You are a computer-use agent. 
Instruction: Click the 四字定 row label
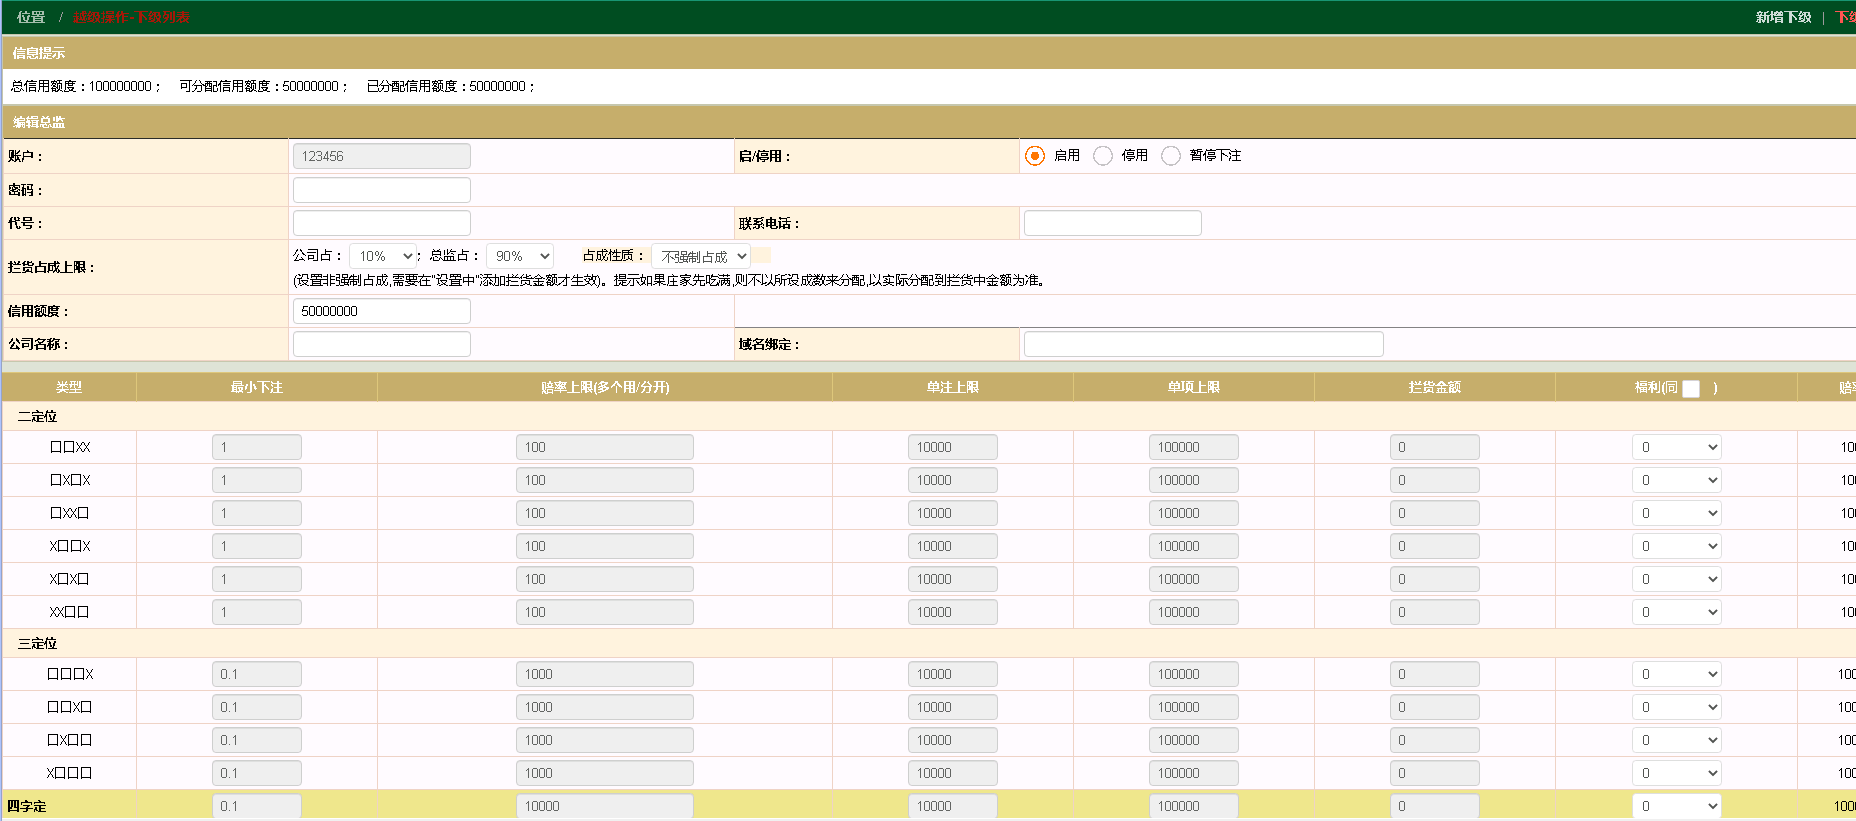[27, 806]
